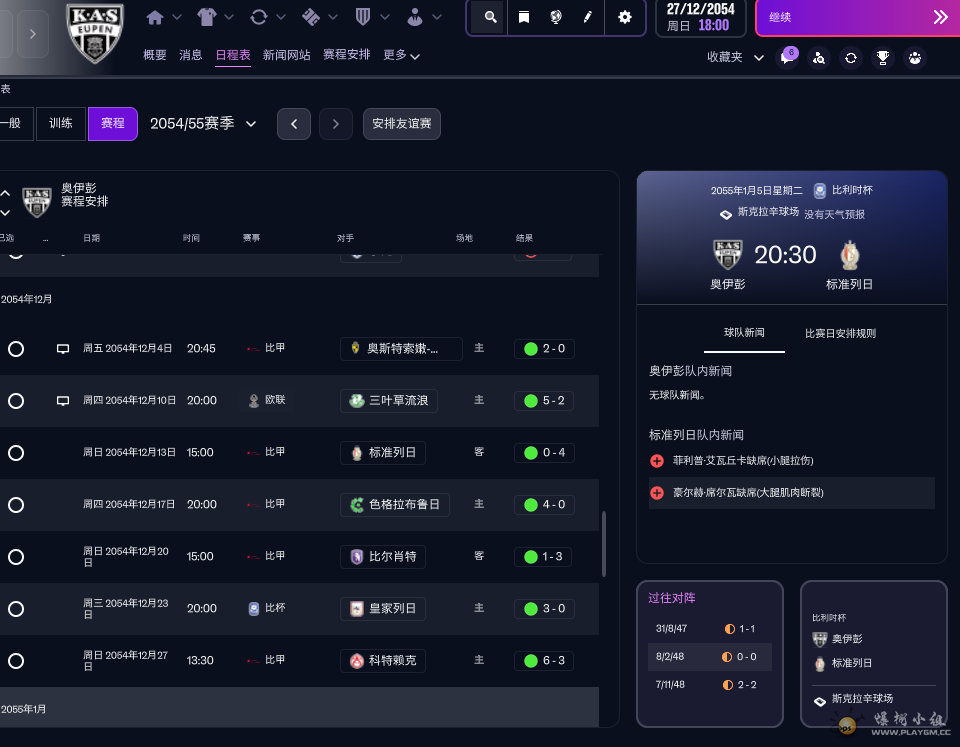Open the player search magnifier
This screenshot has width=960, height=747.
[487, 17]
